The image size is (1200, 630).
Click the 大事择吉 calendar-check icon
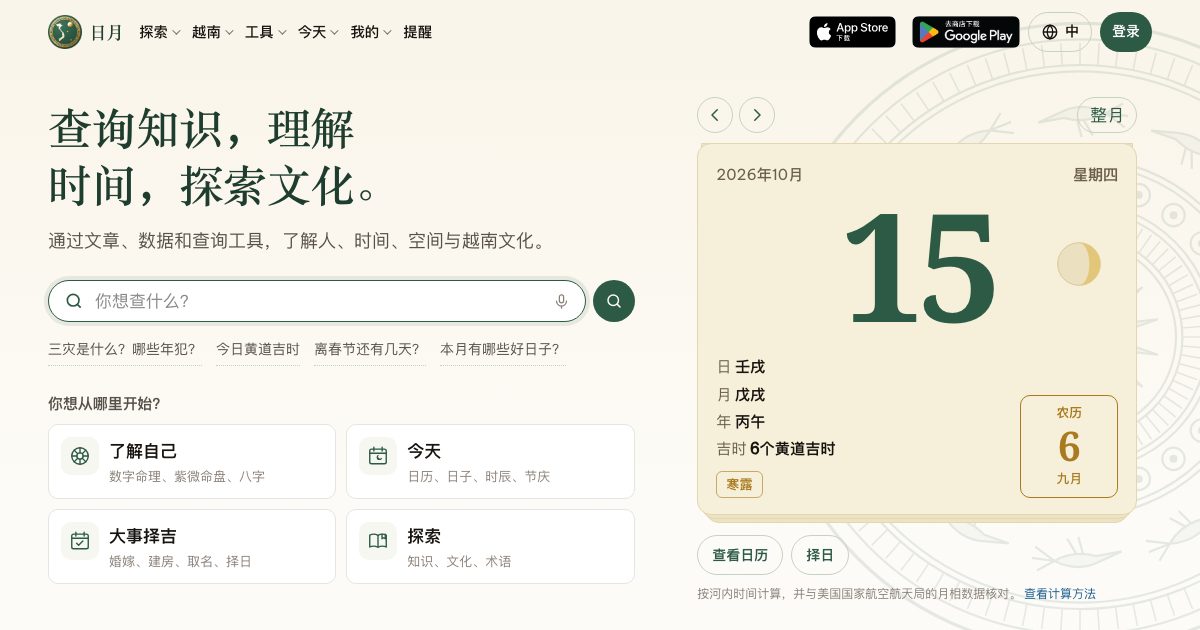tap(80, 541)
